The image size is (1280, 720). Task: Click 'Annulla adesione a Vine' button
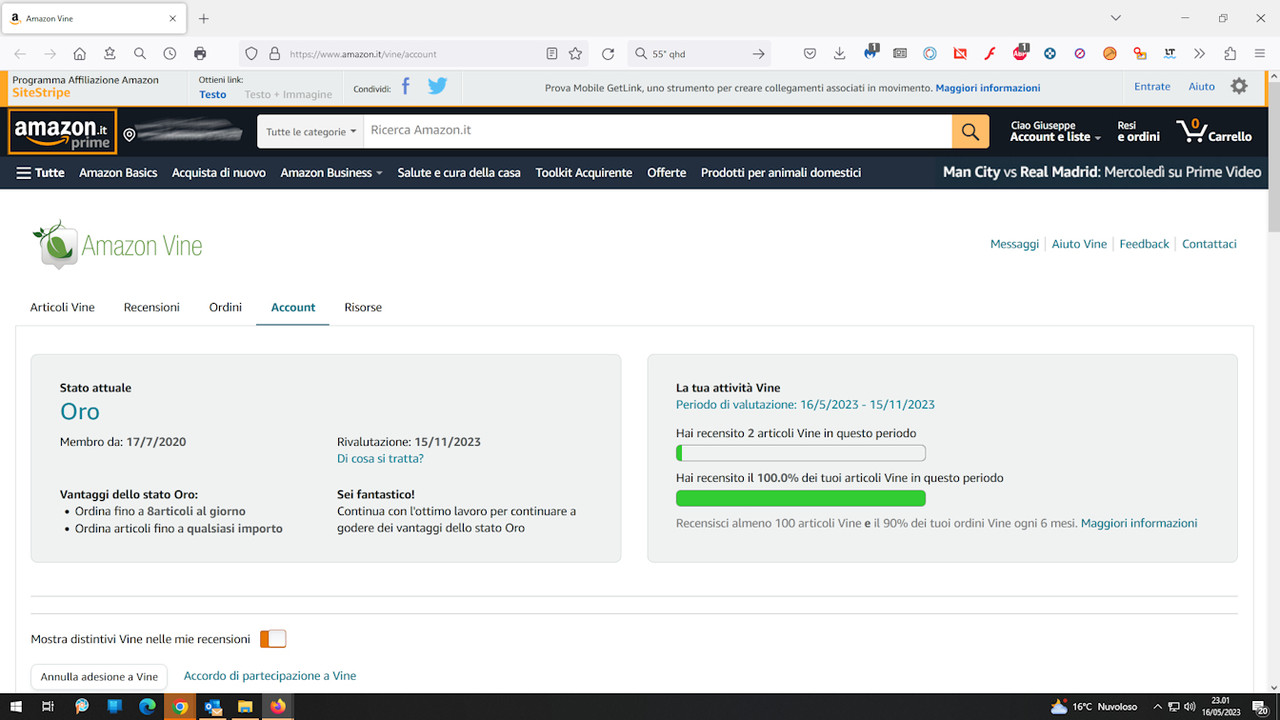pos(99,677)
